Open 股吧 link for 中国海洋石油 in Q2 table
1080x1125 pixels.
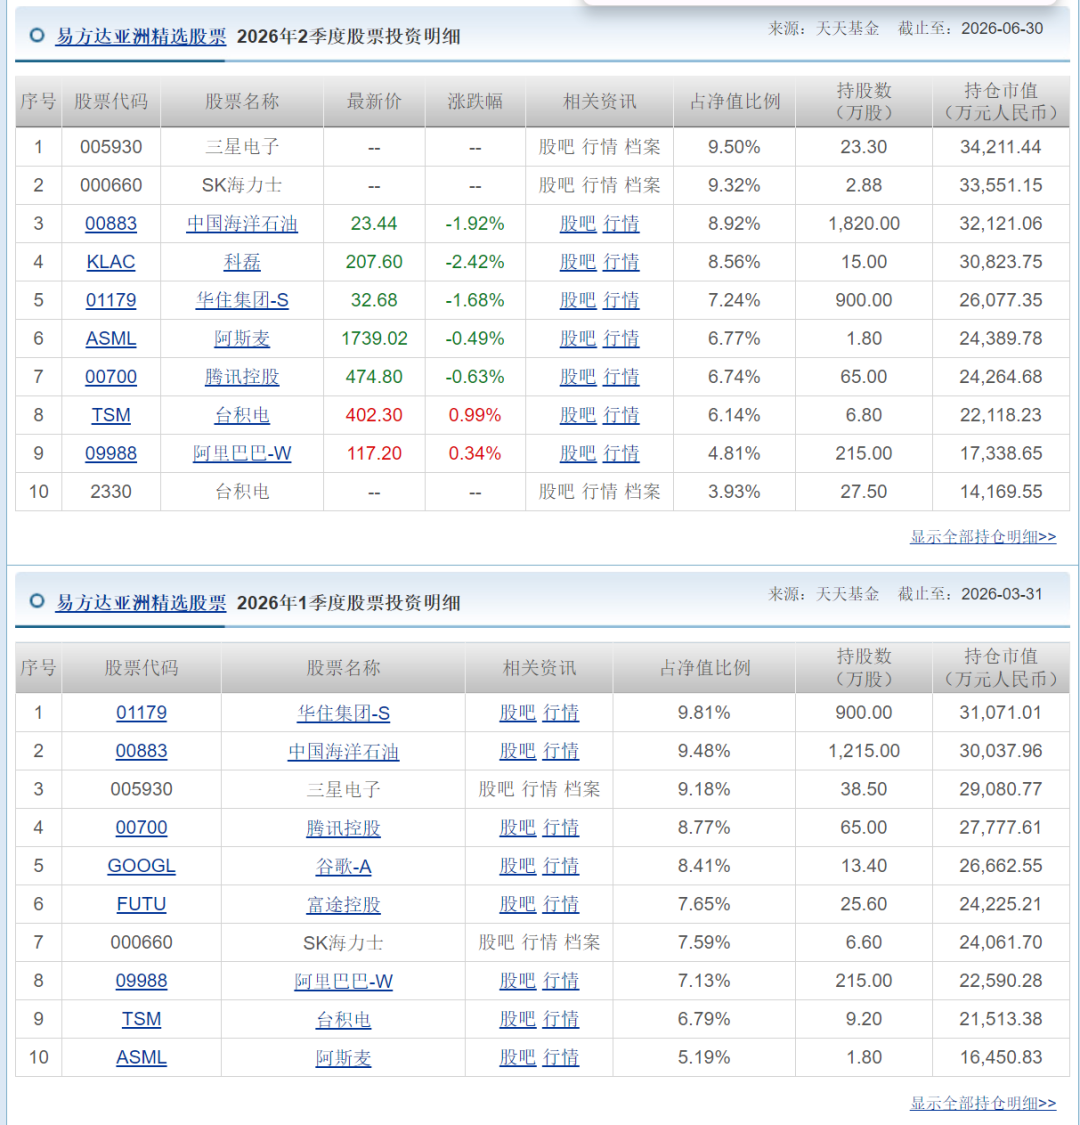coord(578,224)
